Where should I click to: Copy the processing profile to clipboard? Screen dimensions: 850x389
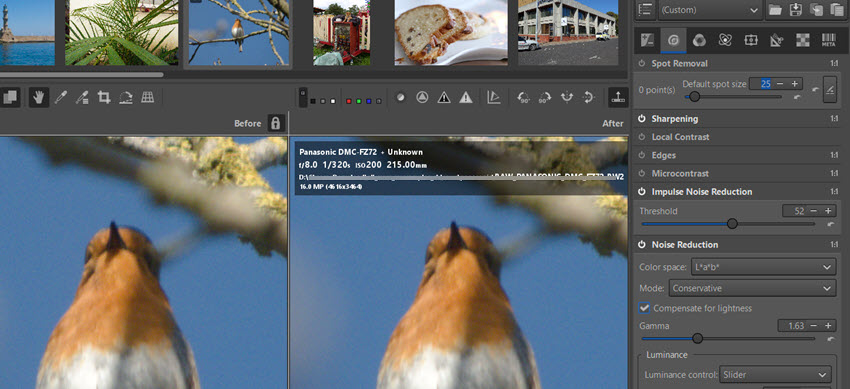pos(816,10)
